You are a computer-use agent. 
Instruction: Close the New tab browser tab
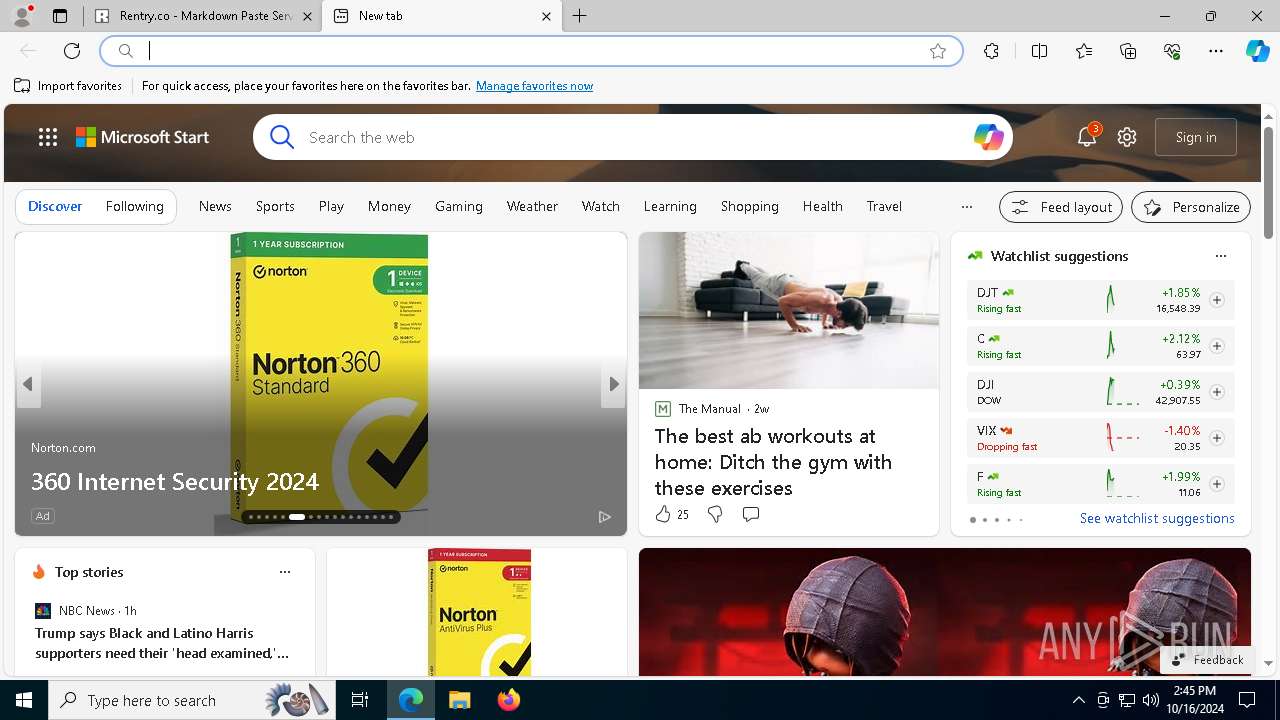(x=546, y=16)
